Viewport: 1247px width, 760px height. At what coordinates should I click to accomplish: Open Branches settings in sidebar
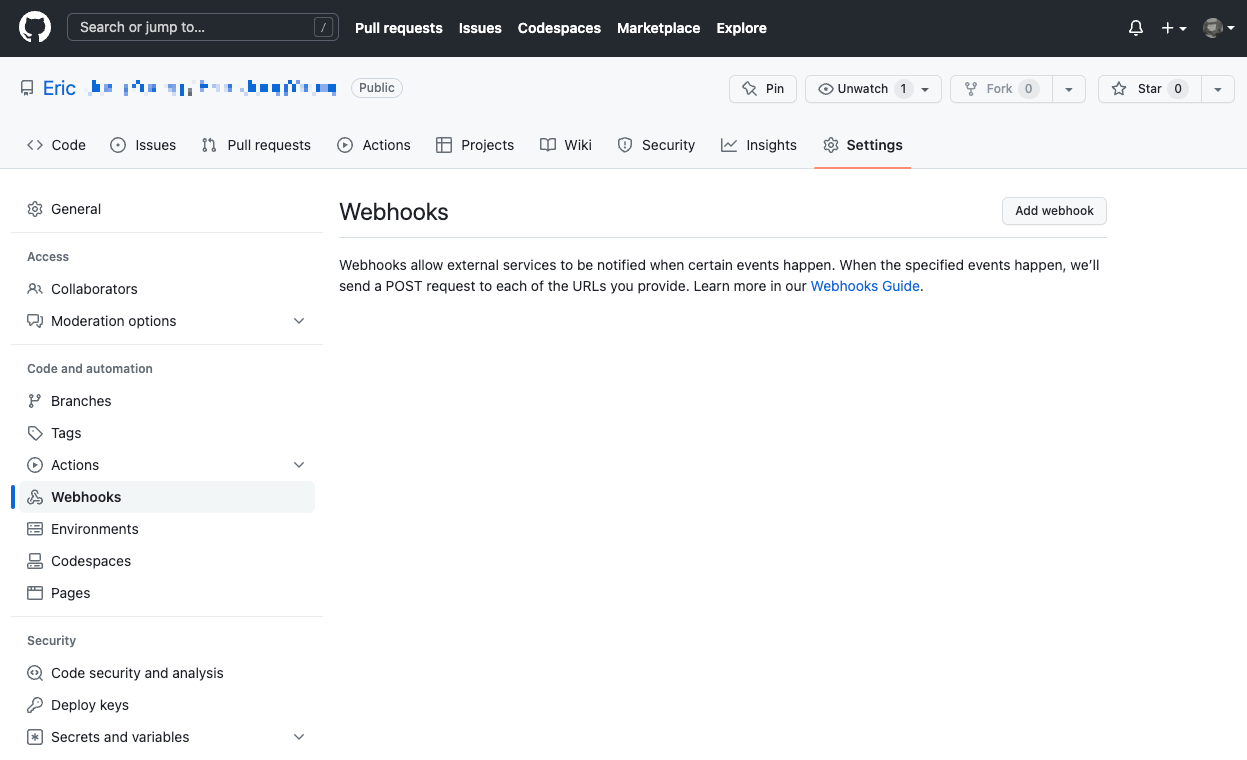(167, 401)
